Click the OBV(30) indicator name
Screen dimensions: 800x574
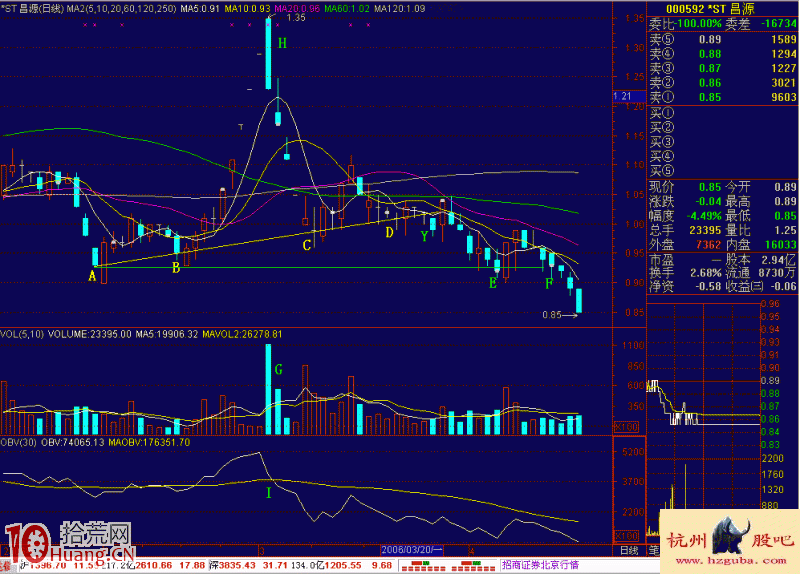coord(18,442)
